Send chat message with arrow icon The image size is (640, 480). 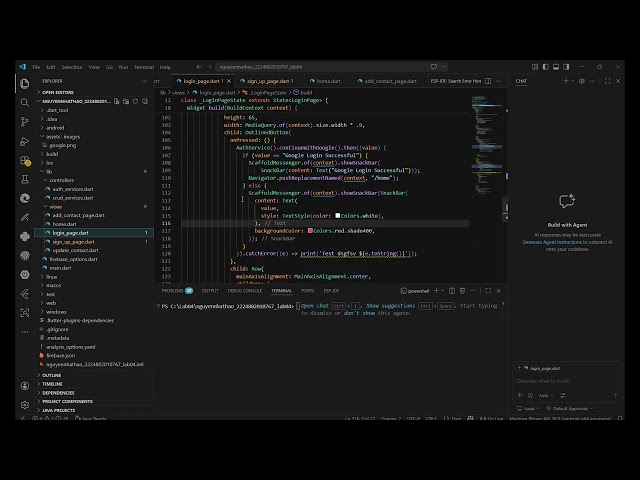click(615, 395)
